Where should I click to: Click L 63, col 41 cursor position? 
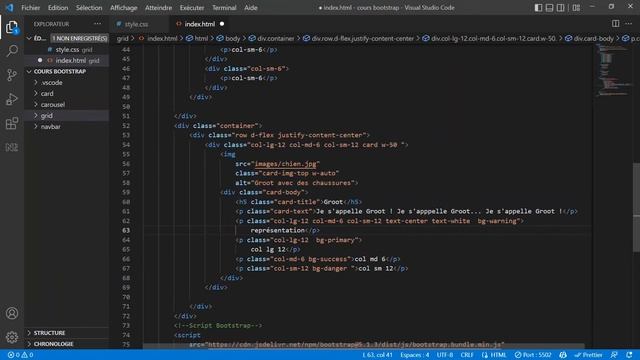(x=377, y=355)
